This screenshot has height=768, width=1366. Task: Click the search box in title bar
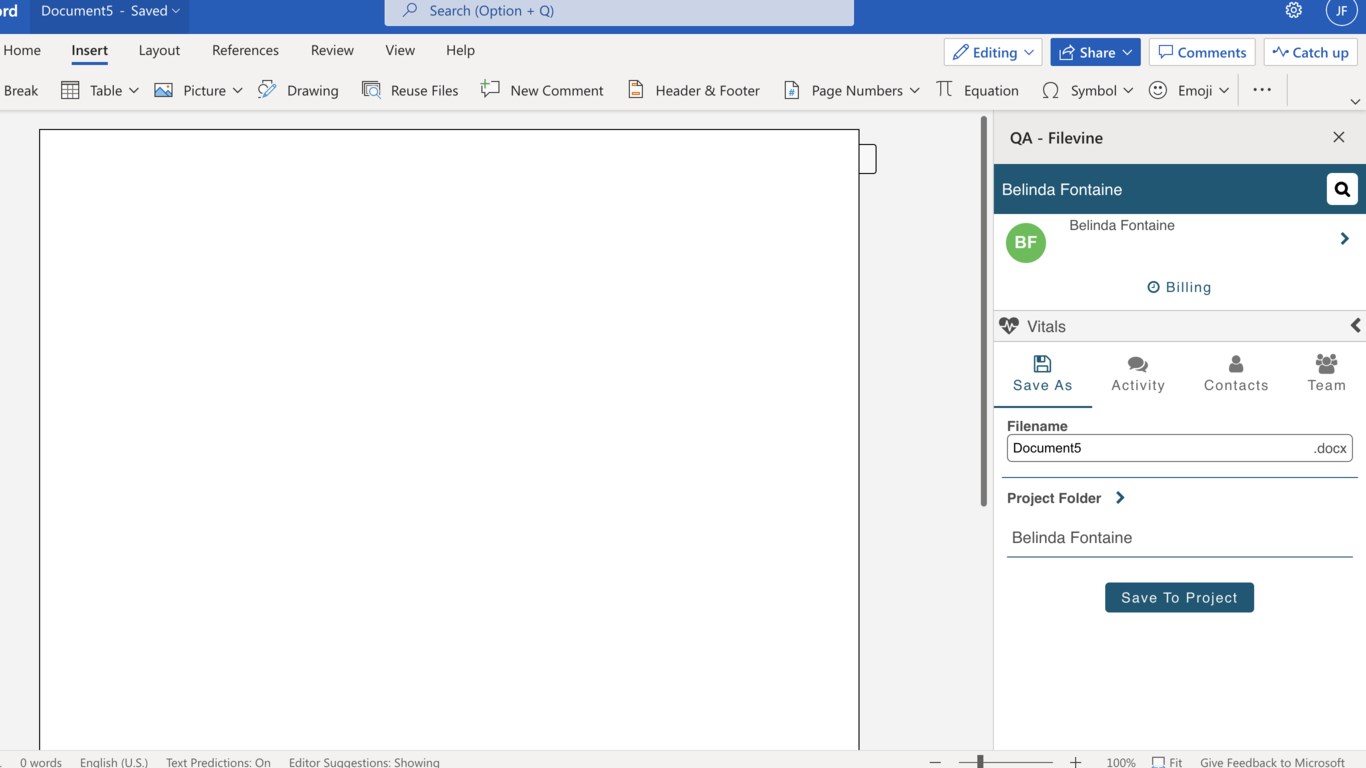[x=619, y=12]
